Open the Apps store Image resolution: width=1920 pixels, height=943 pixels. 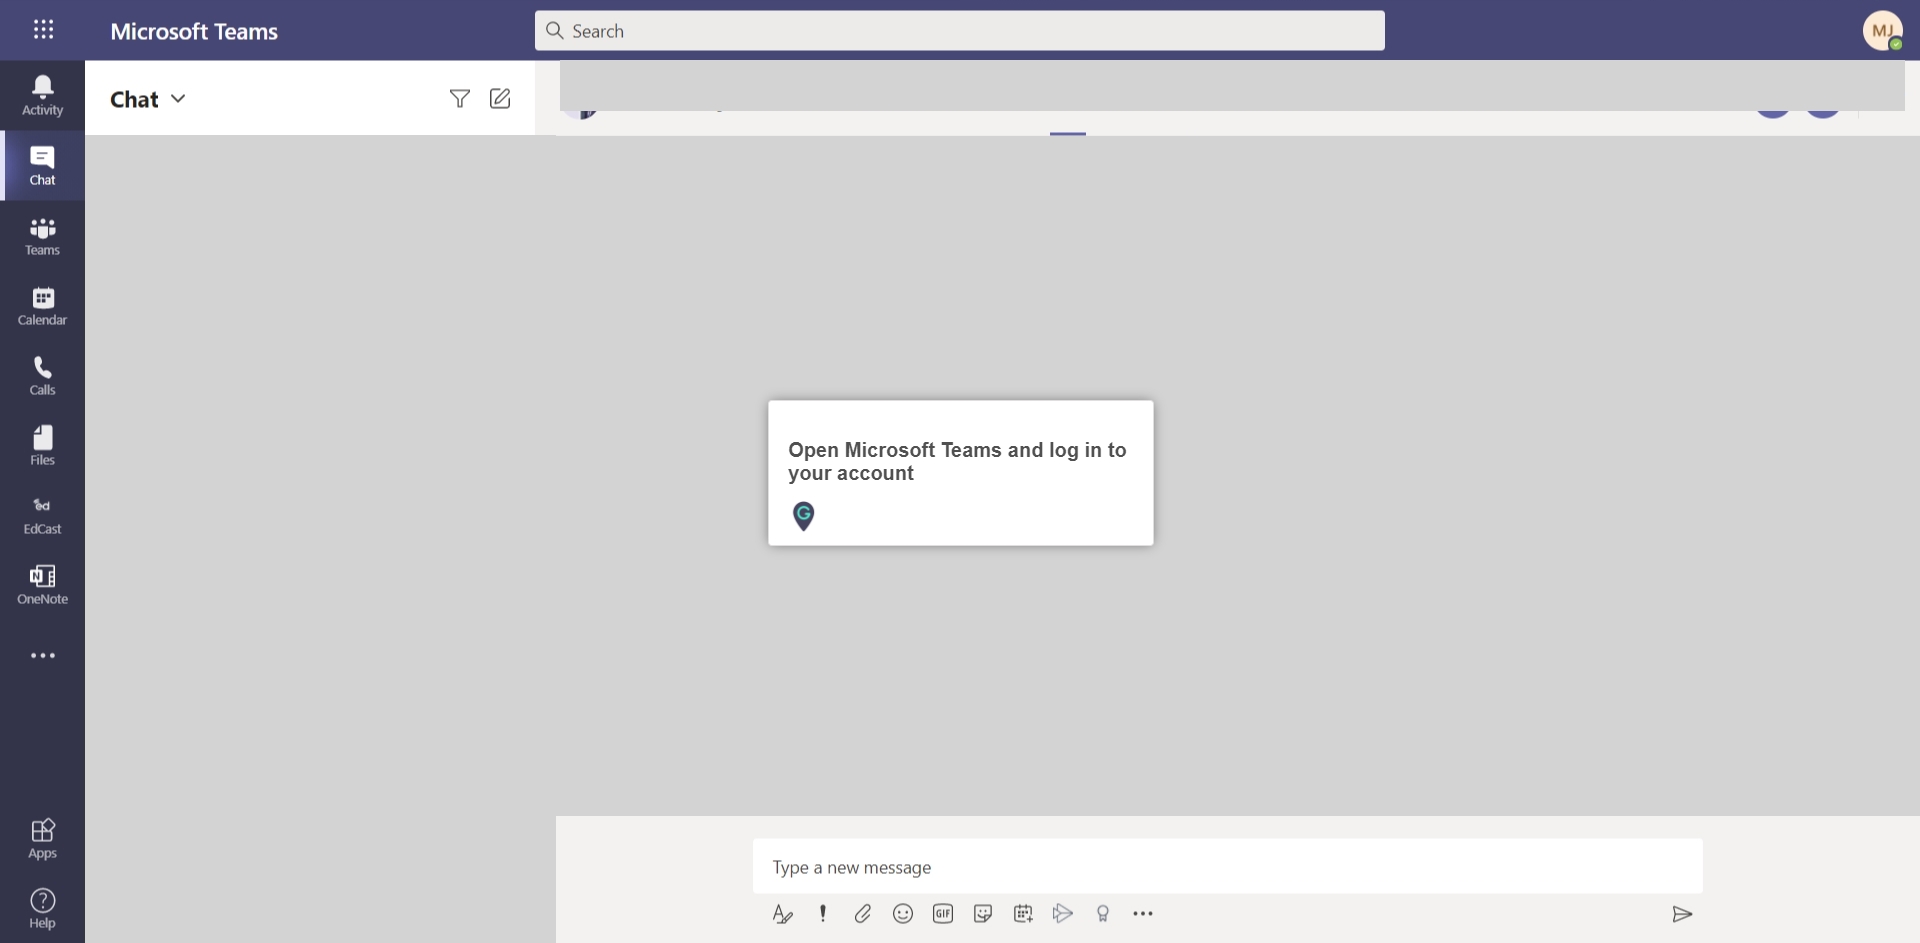(42, 839)
